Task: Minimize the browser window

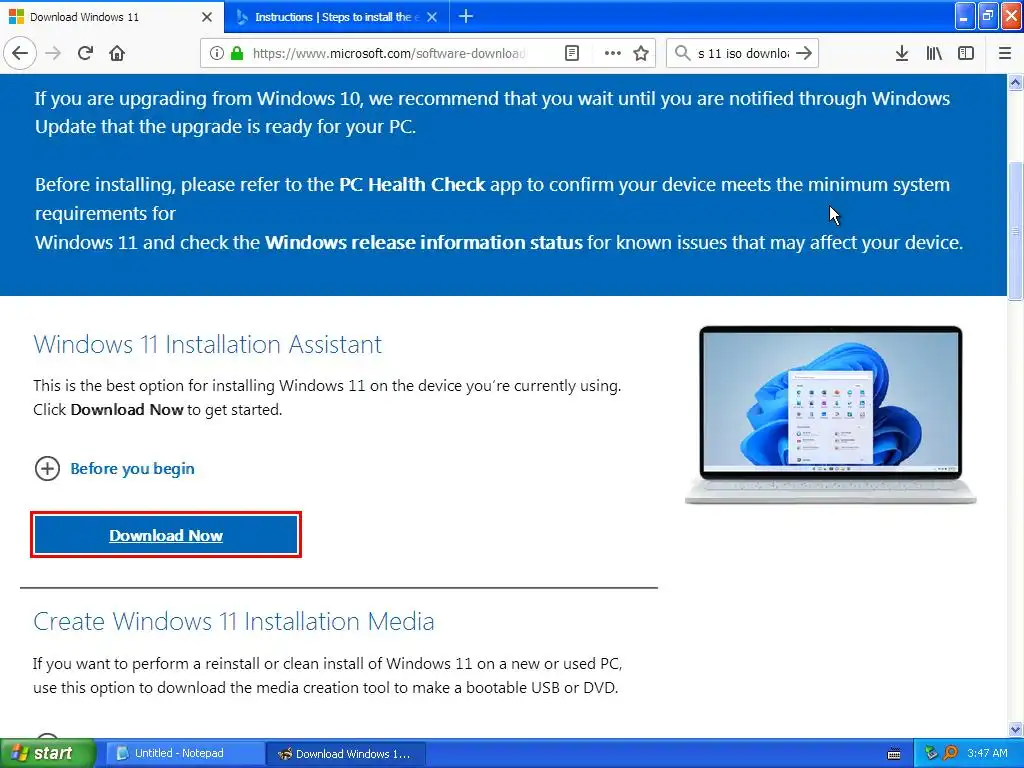Action: (965, 16)
